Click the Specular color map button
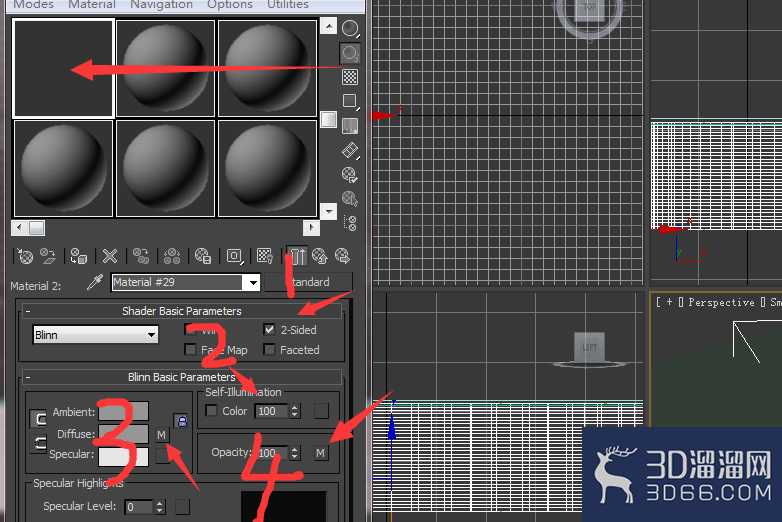This screenshot has width=782, height=522. click(x=162, y=456)
